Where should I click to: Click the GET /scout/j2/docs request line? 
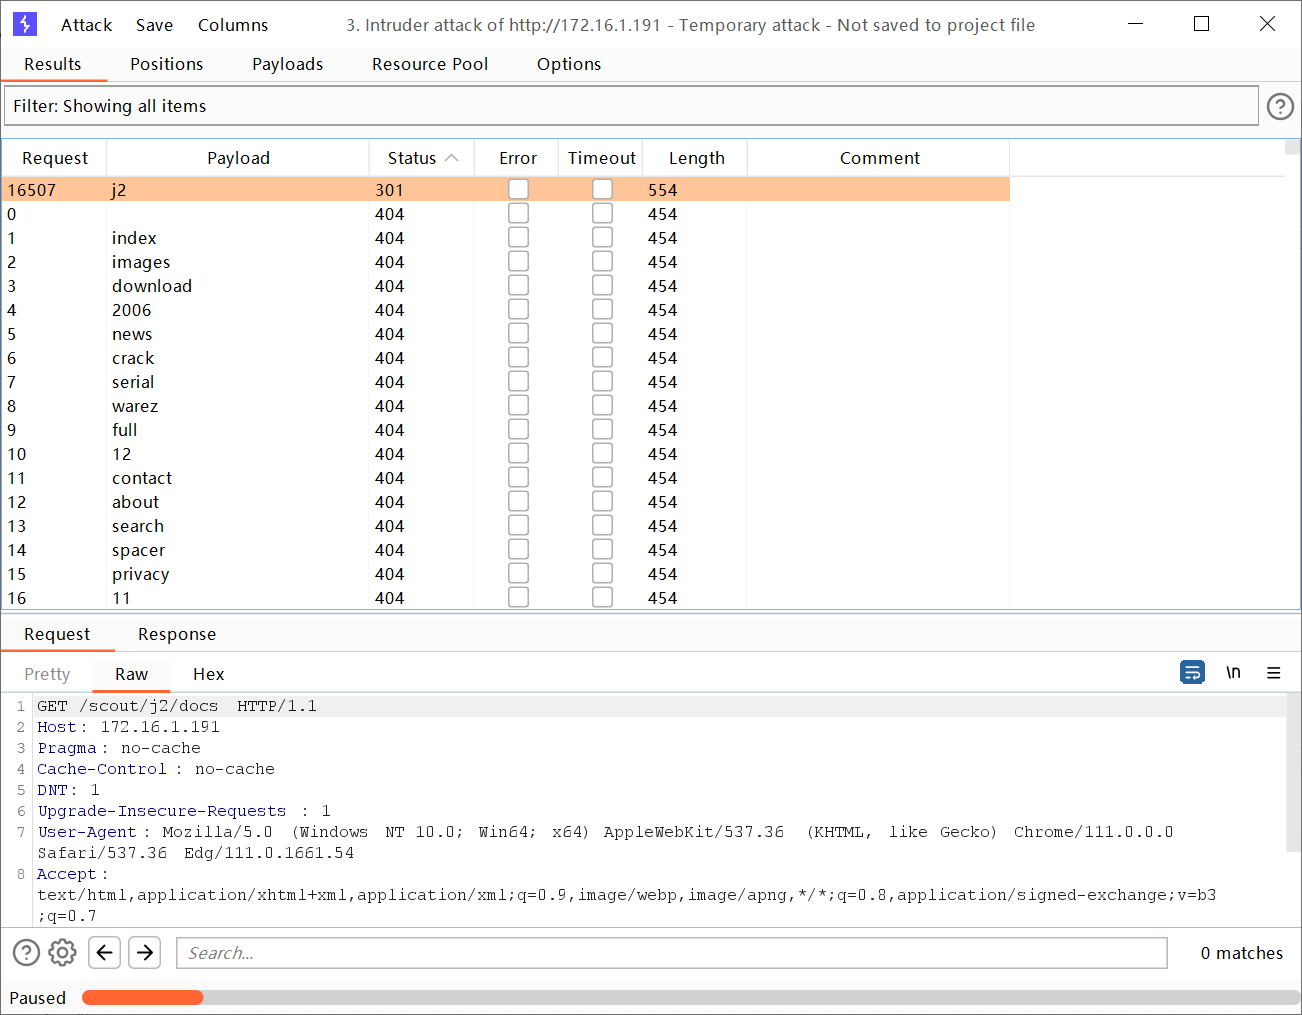[177, 705]
